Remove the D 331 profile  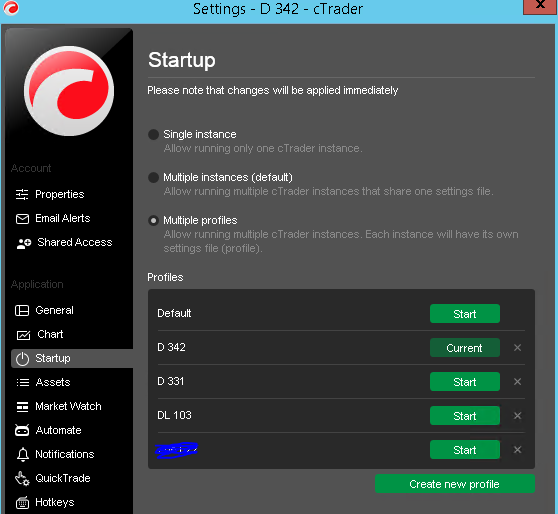pos(517,382)
